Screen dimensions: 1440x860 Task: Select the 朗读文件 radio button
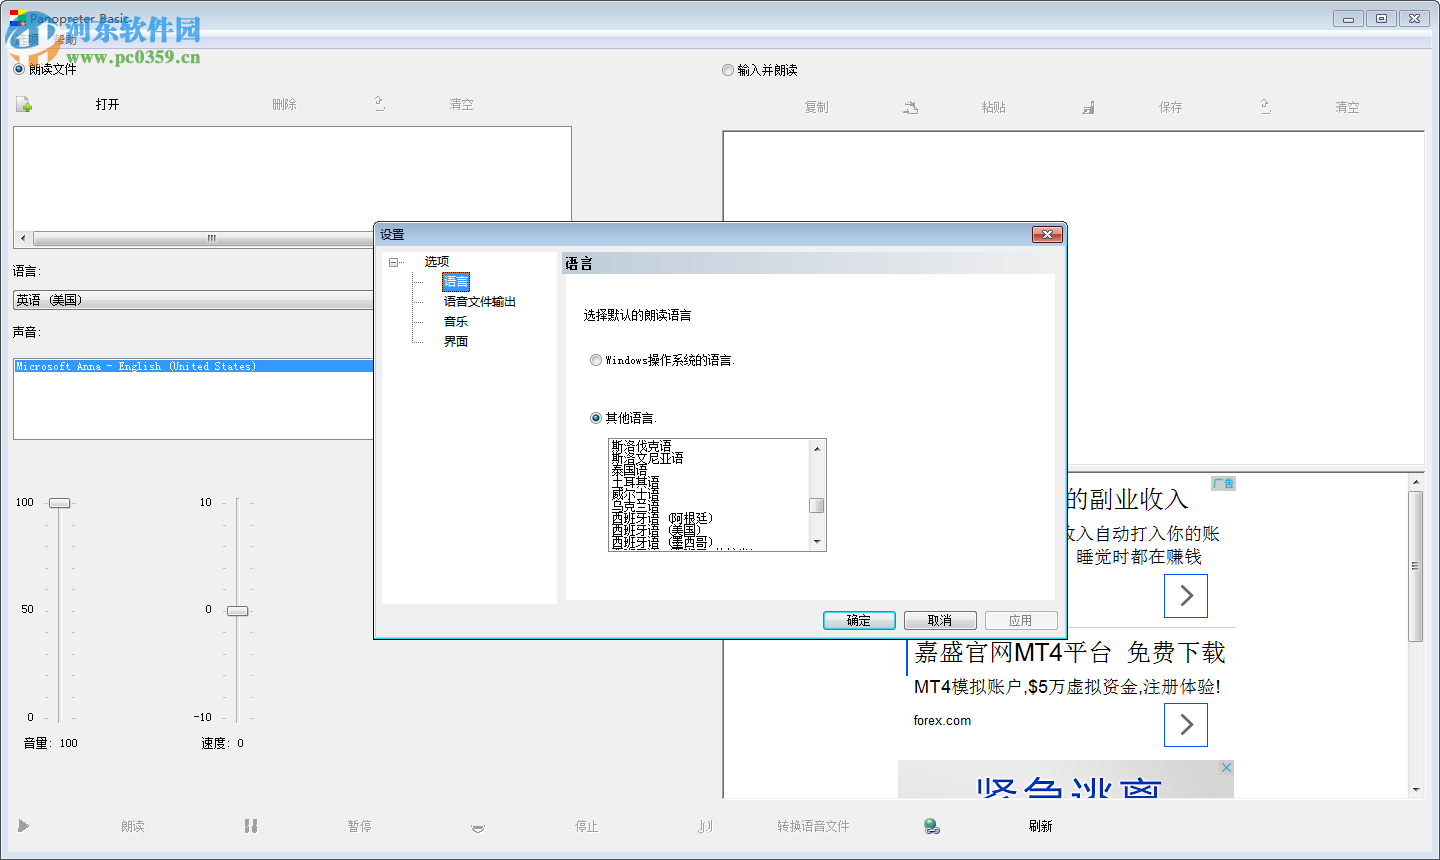coord(18,70)
